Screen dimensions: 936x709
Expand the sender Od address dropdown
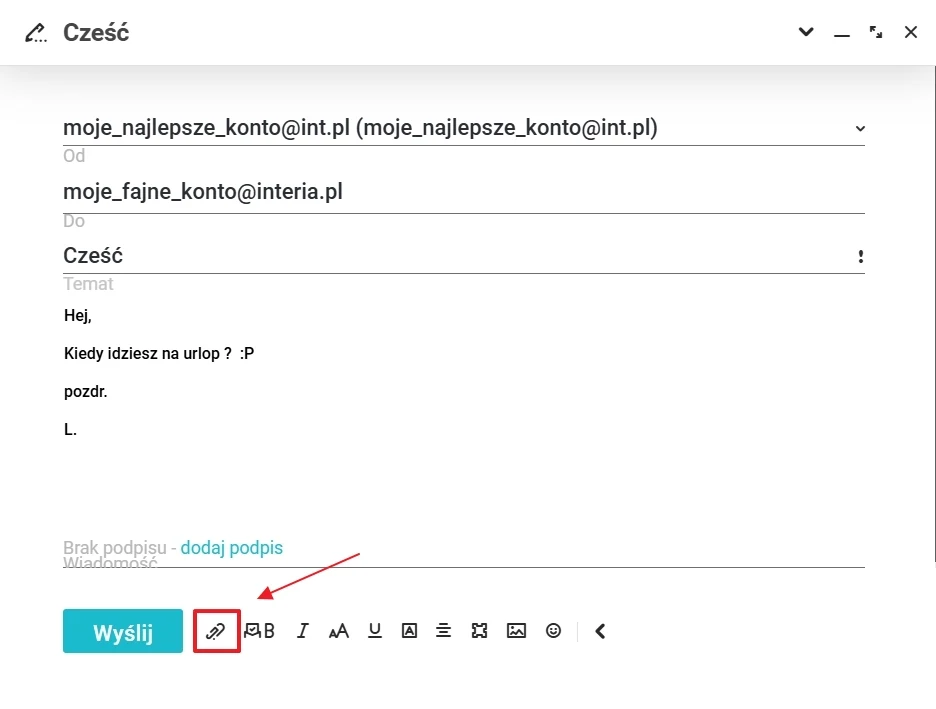click(860, 128)
